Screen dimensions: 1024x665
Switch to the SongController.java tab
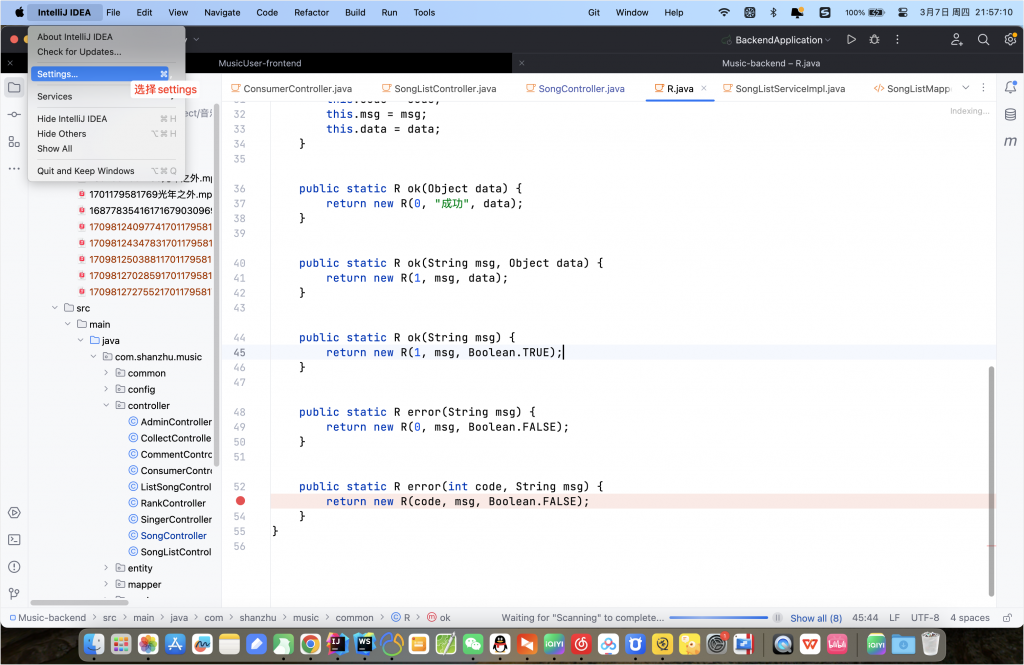tap(581, 89)
